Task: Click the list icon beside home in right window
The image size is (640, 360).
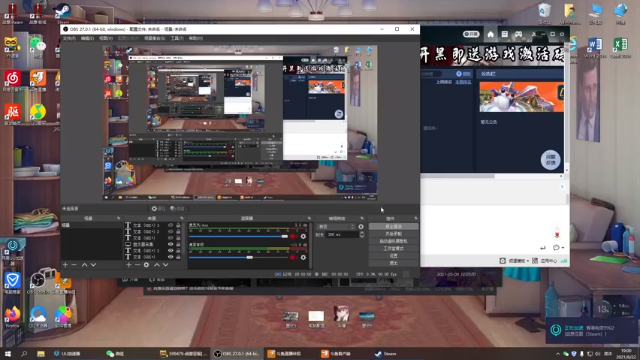Action: coord(504,34)
